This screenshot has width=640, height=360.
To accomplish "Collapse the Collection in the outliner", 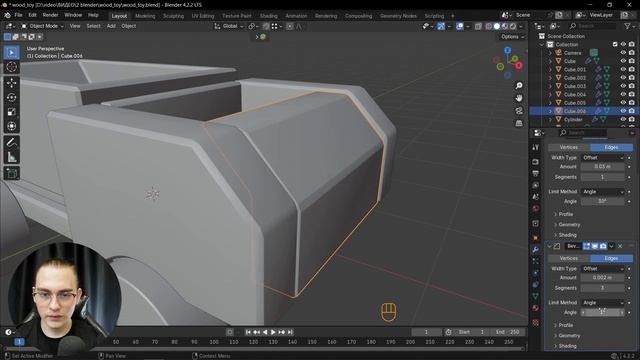I will (x=542, y=44).
